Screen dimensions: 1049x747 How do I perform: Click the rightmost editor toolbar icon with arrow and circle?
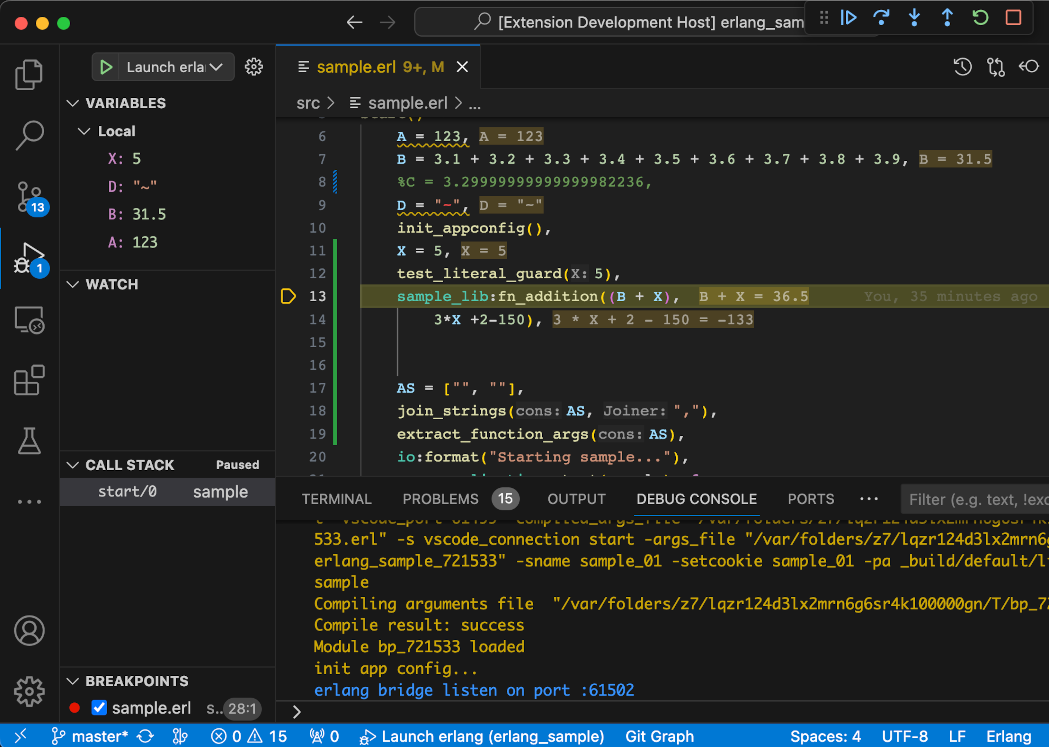(1028, 66)
